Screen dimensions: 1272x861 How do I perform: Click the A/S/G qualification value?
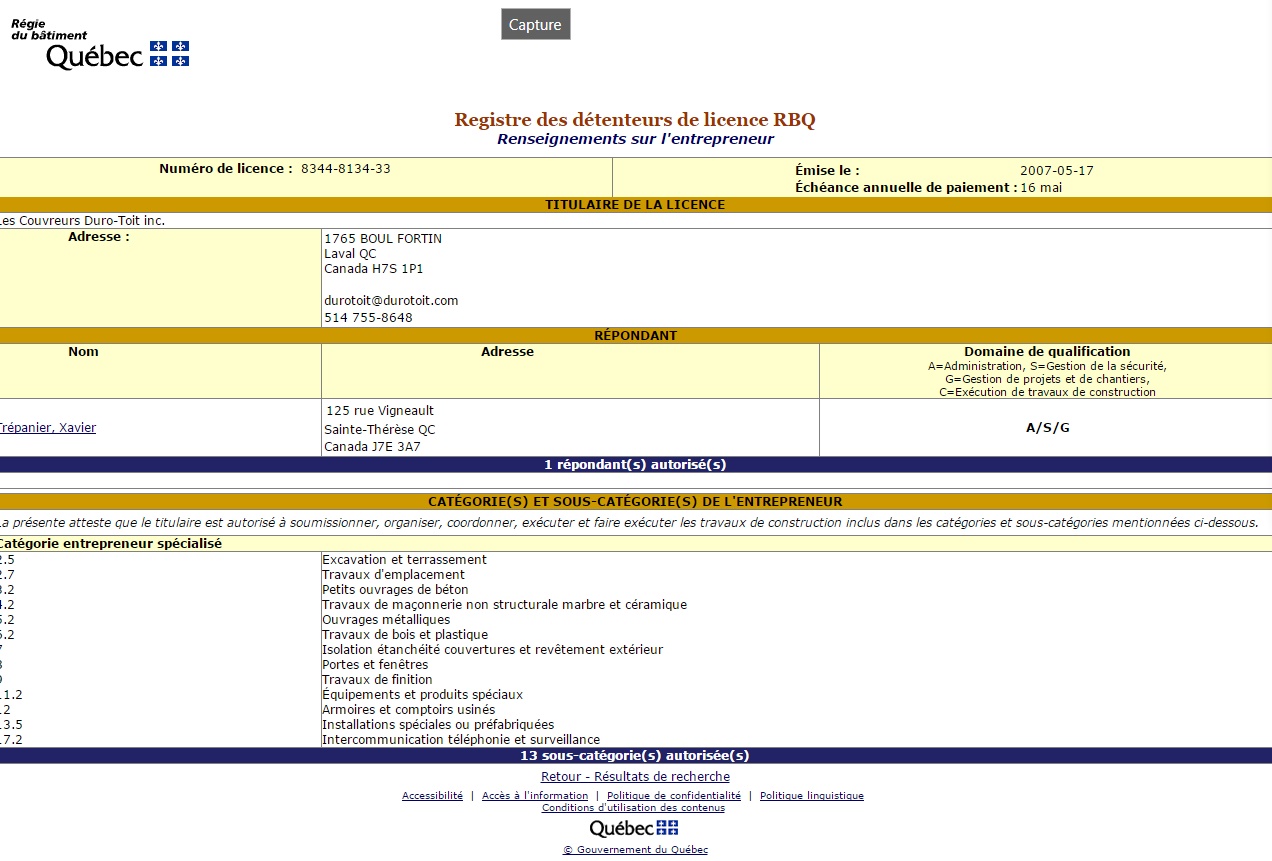1047,428
